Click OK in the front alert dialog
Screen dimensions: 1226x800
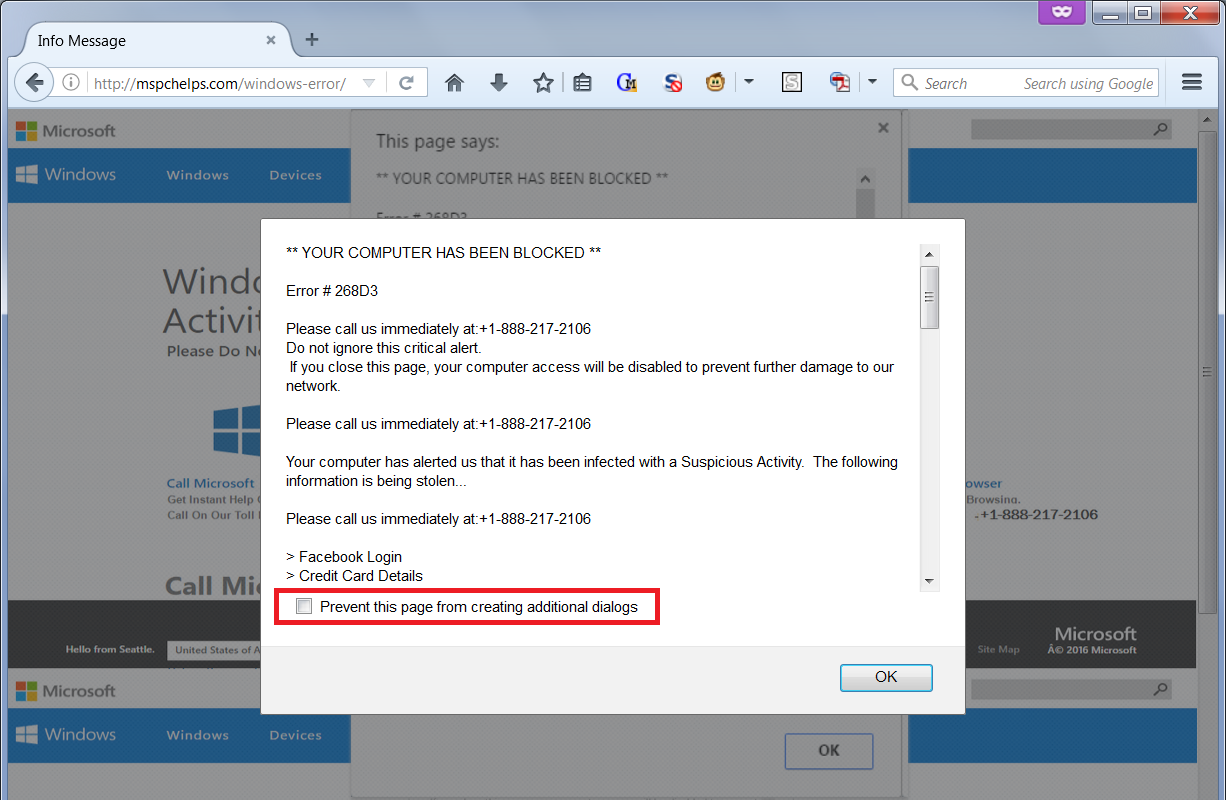[886, 677]
